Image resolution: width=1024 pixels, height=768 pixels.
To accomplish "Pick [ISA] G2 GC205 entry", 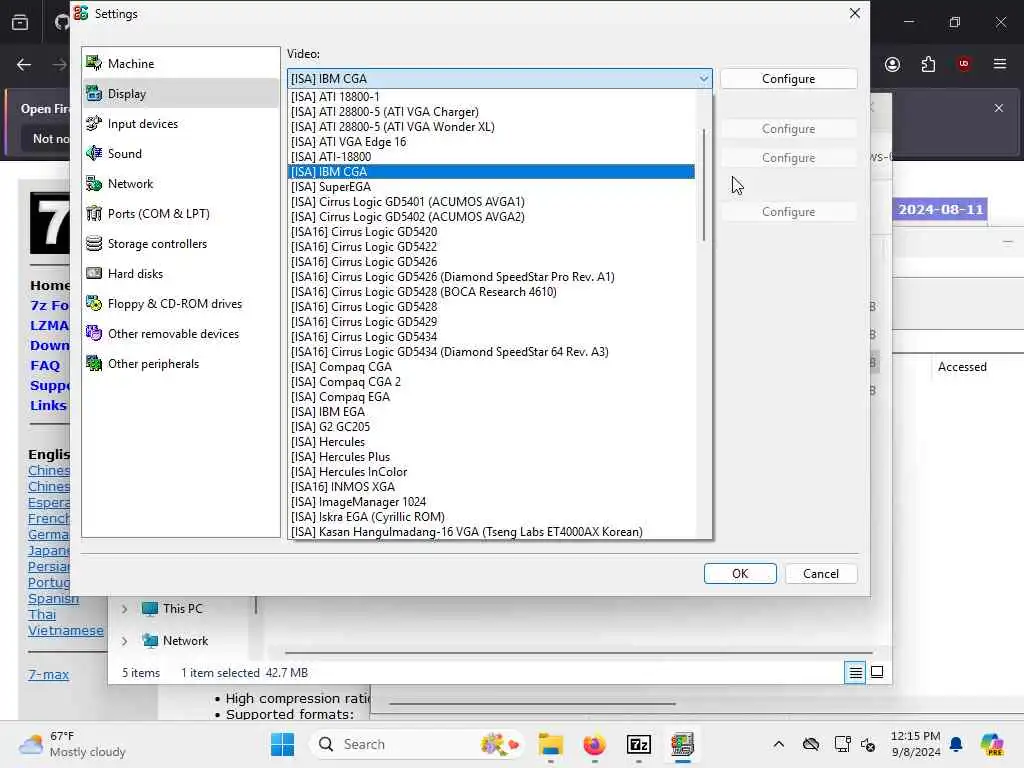I will pos(491,427).
